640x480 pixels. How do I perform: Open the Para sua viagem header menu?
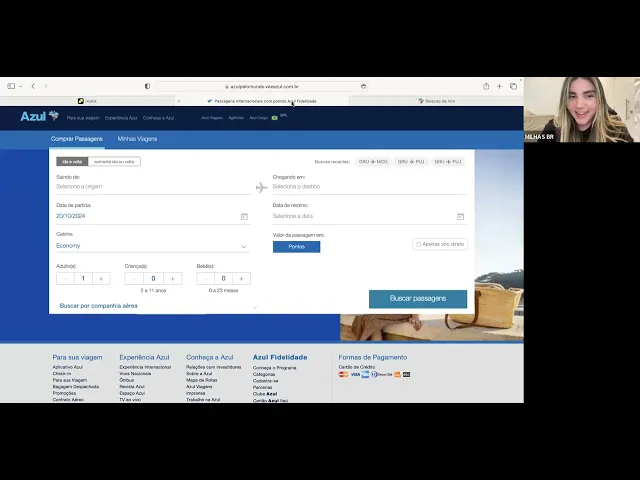click(83, 118)
